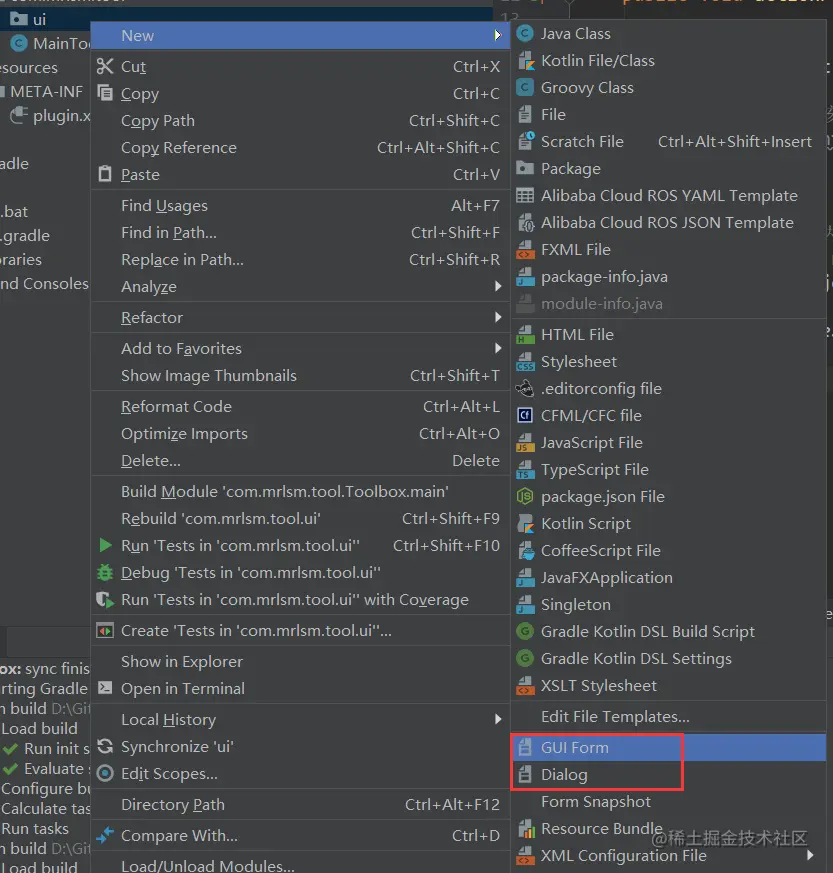Choose Form Snapshot

click(x=668, y=802)
